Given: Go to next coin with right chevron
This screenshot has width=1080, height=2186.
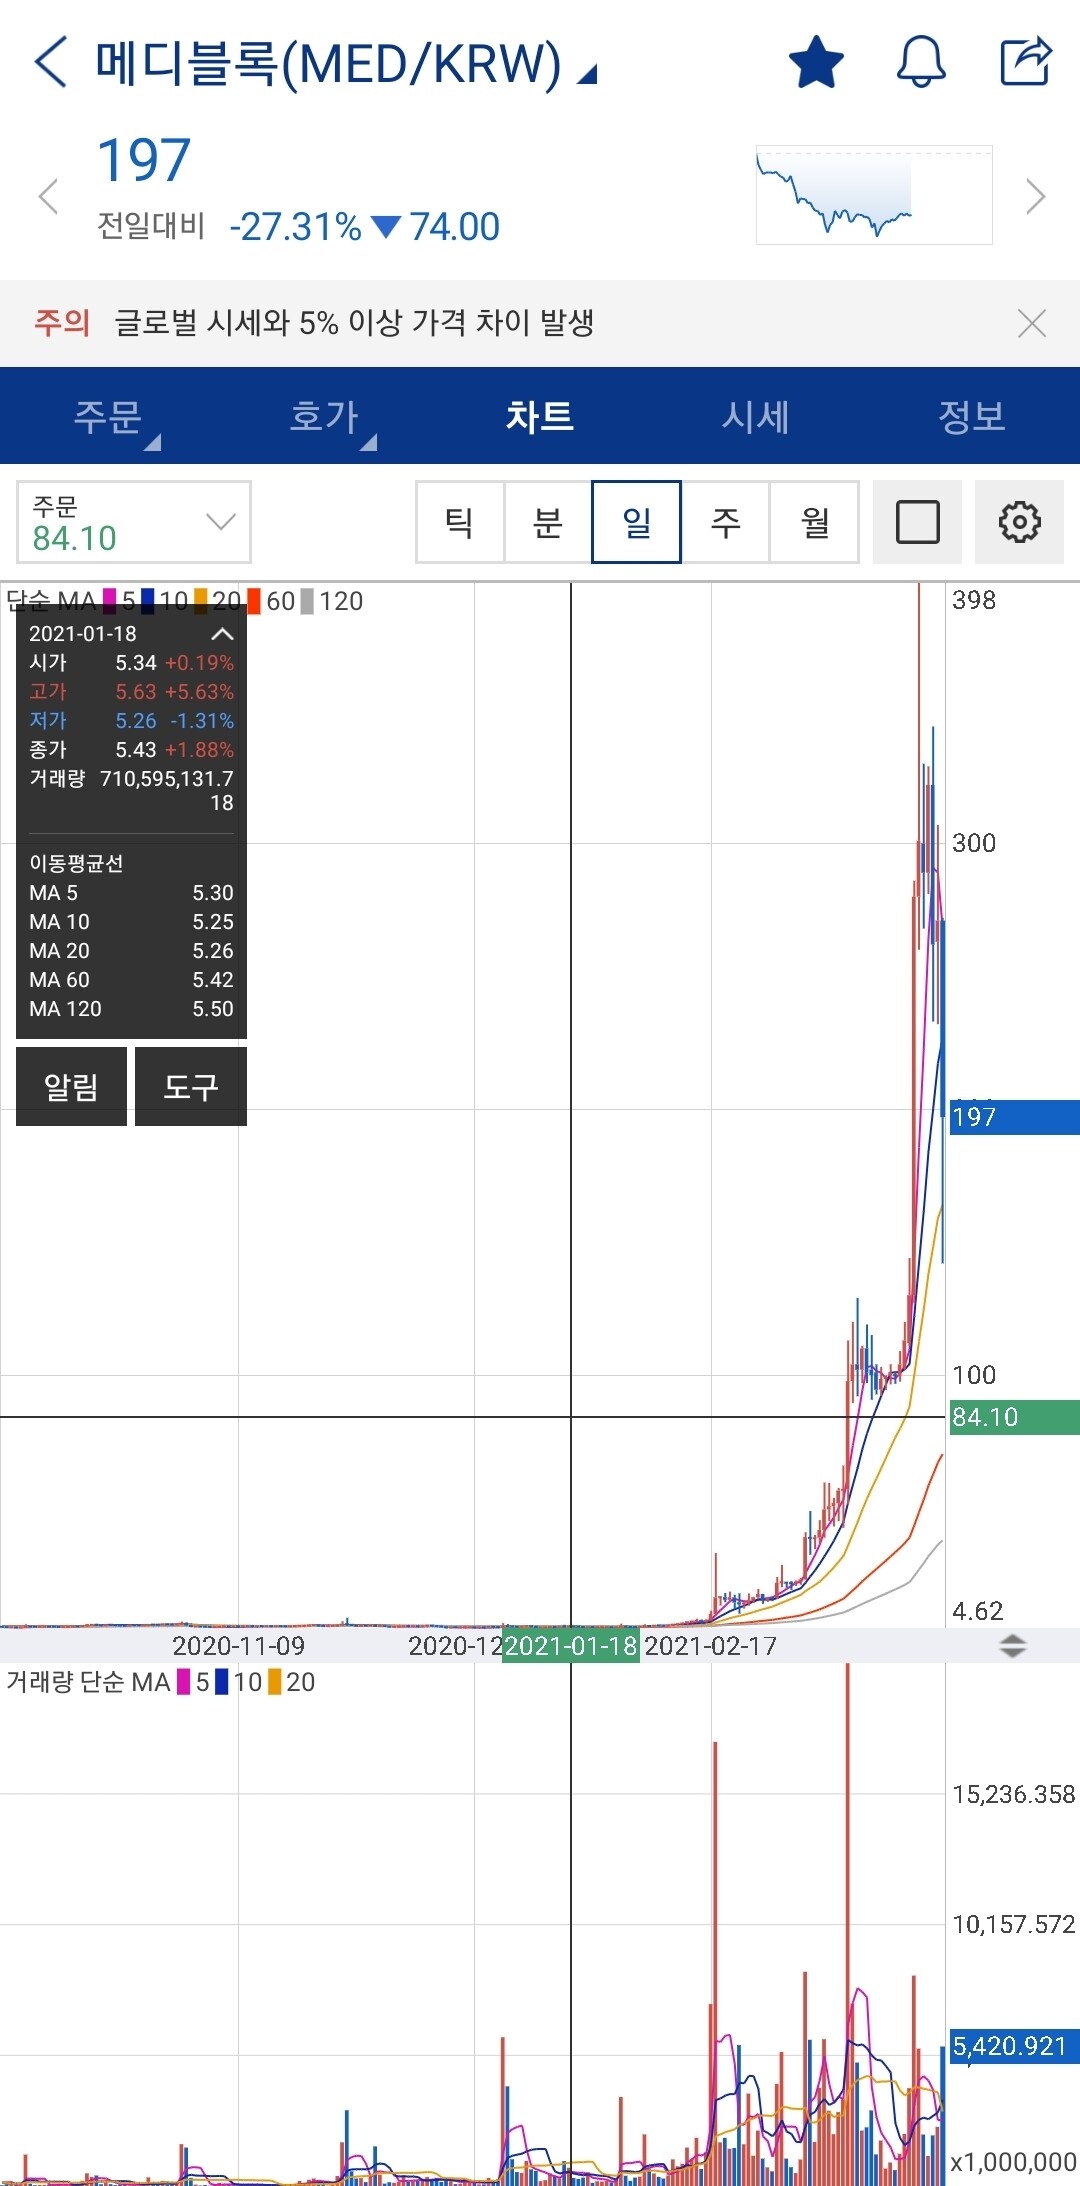Looking at the screenshot, I should [x=1035, y=196].
